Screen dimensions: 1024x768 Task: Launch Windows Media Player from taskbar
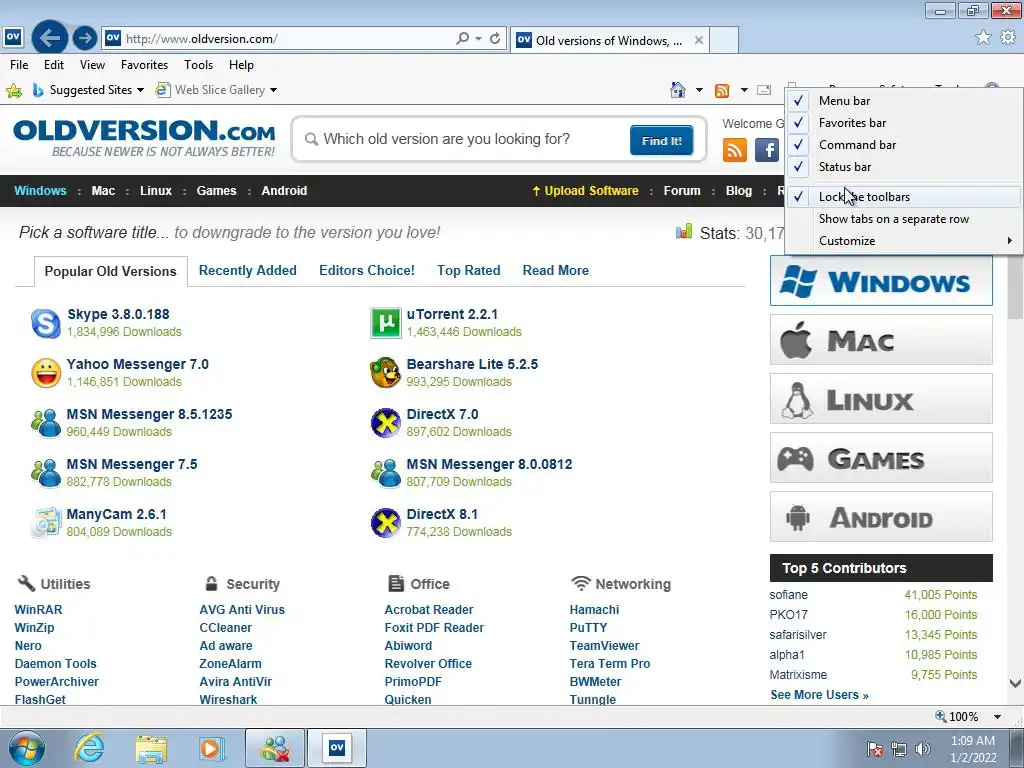tap(211, 748)
